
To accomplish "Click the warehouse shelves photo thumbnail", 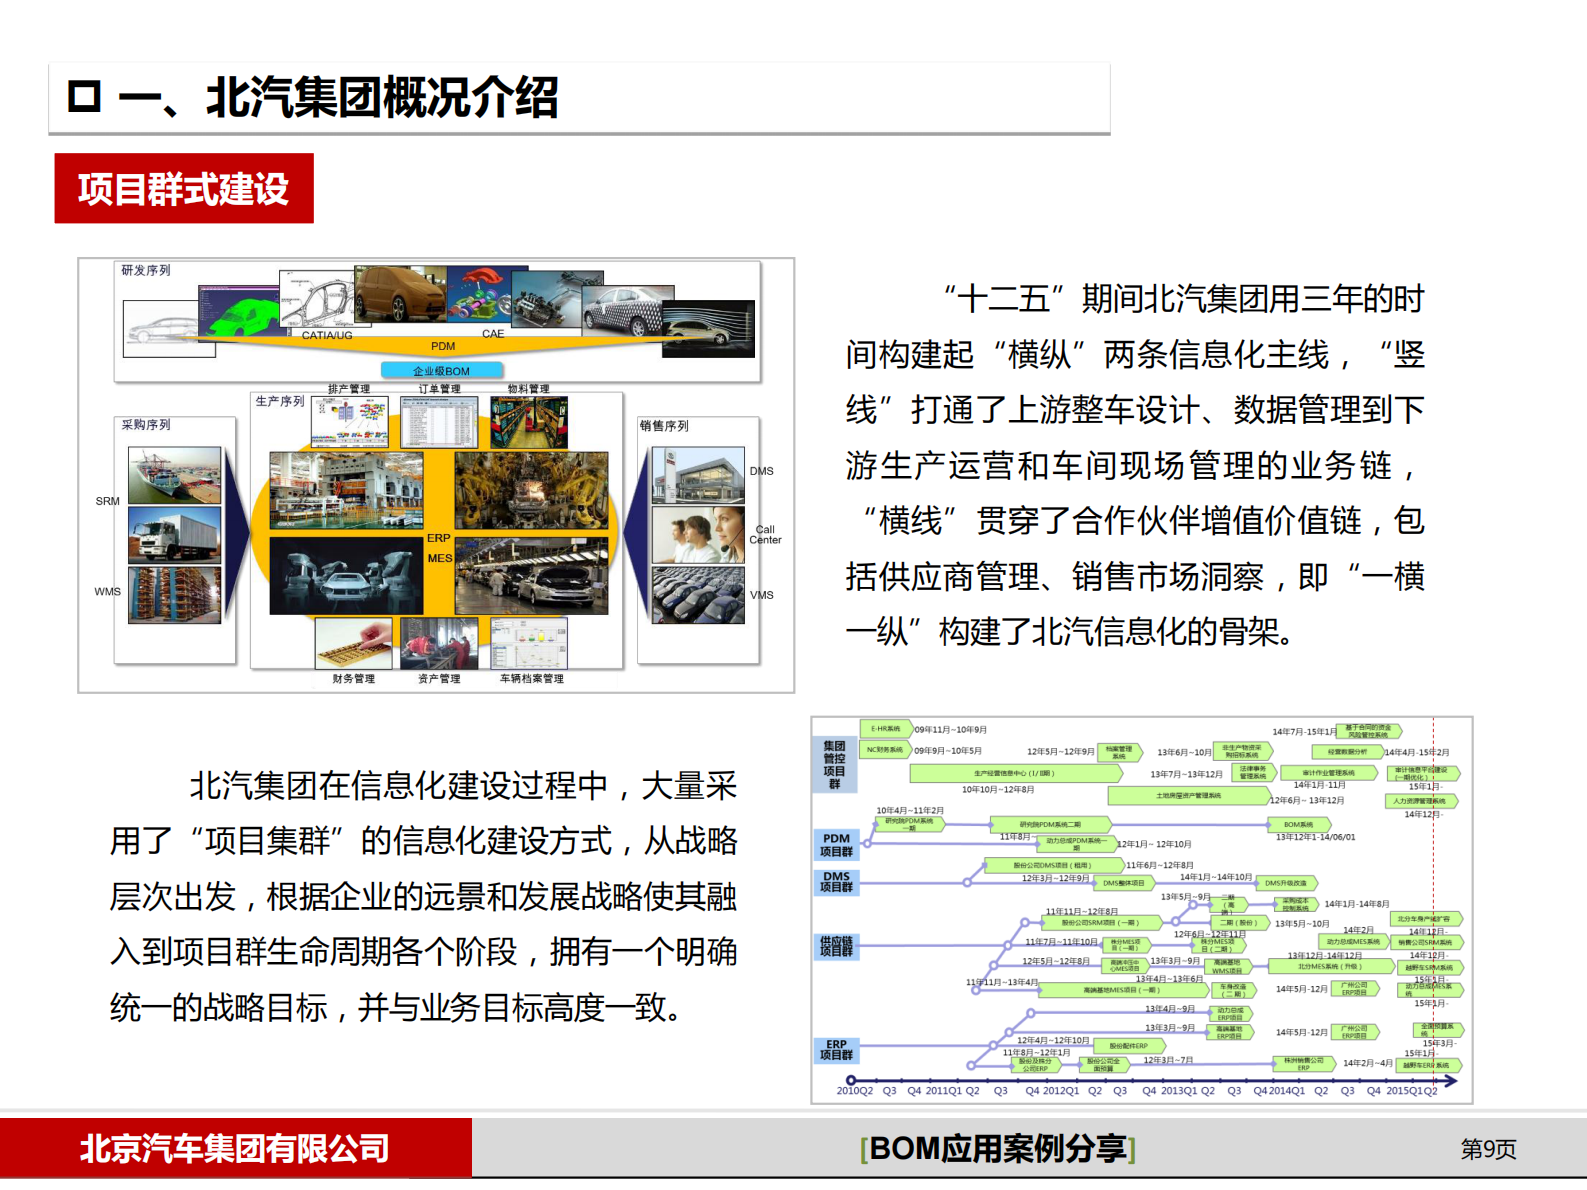I will pos(175,595).
